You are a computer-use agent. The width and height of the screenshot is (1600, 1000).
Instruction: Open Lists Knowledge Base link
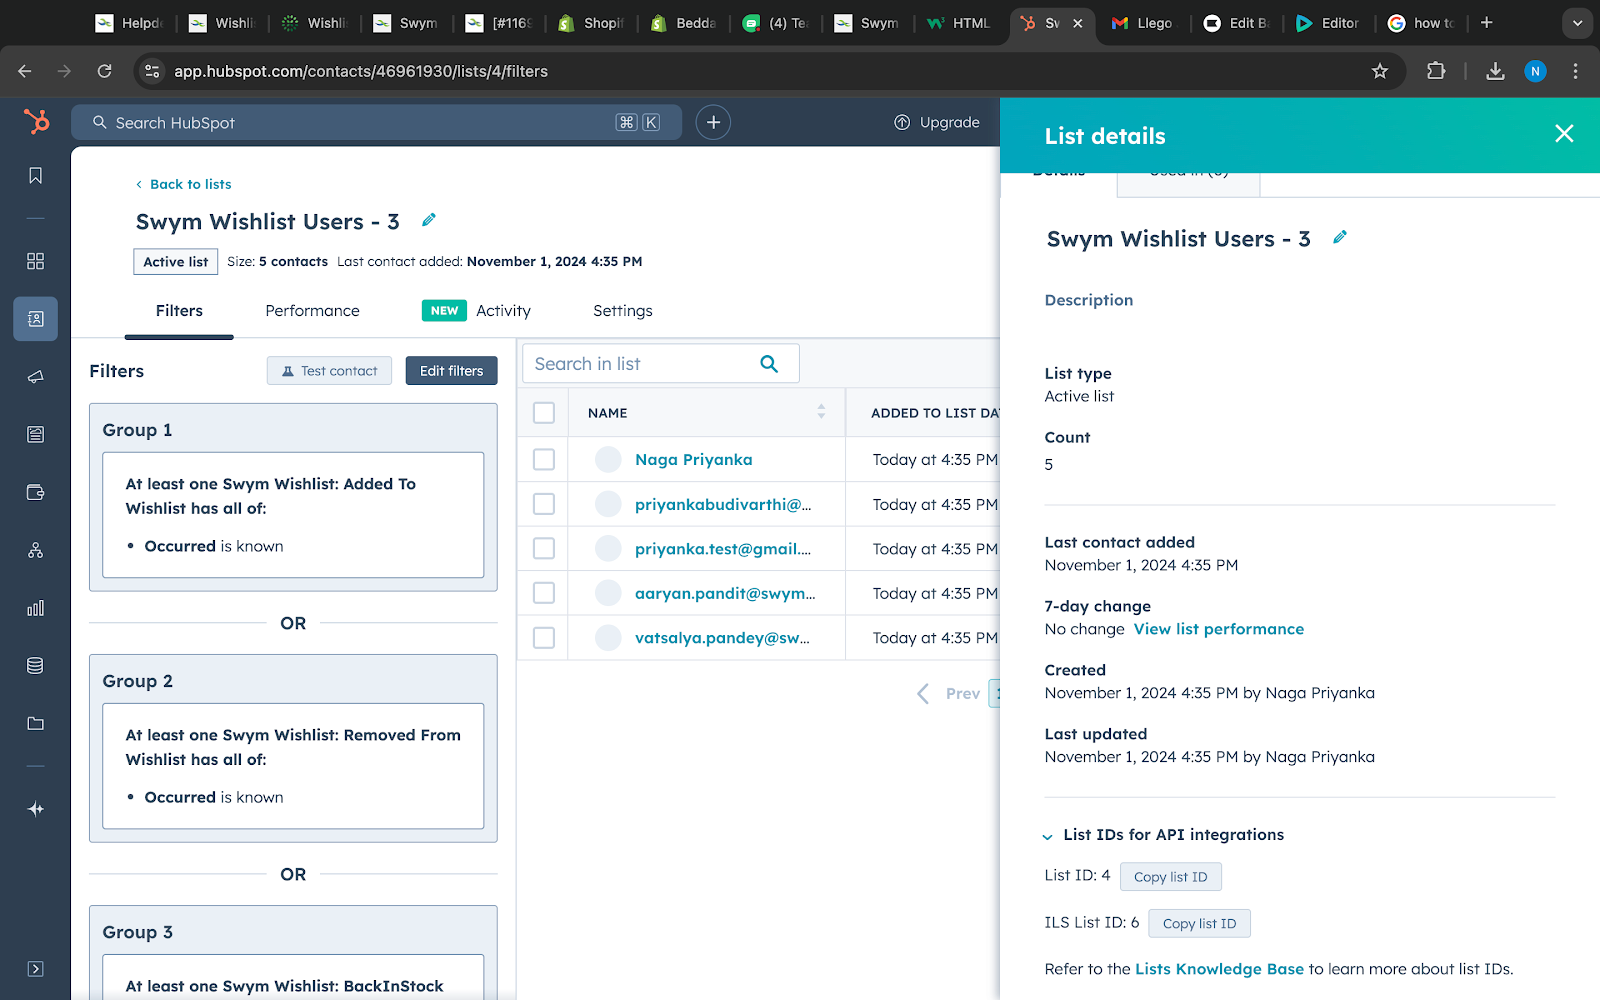(1219, 969)
